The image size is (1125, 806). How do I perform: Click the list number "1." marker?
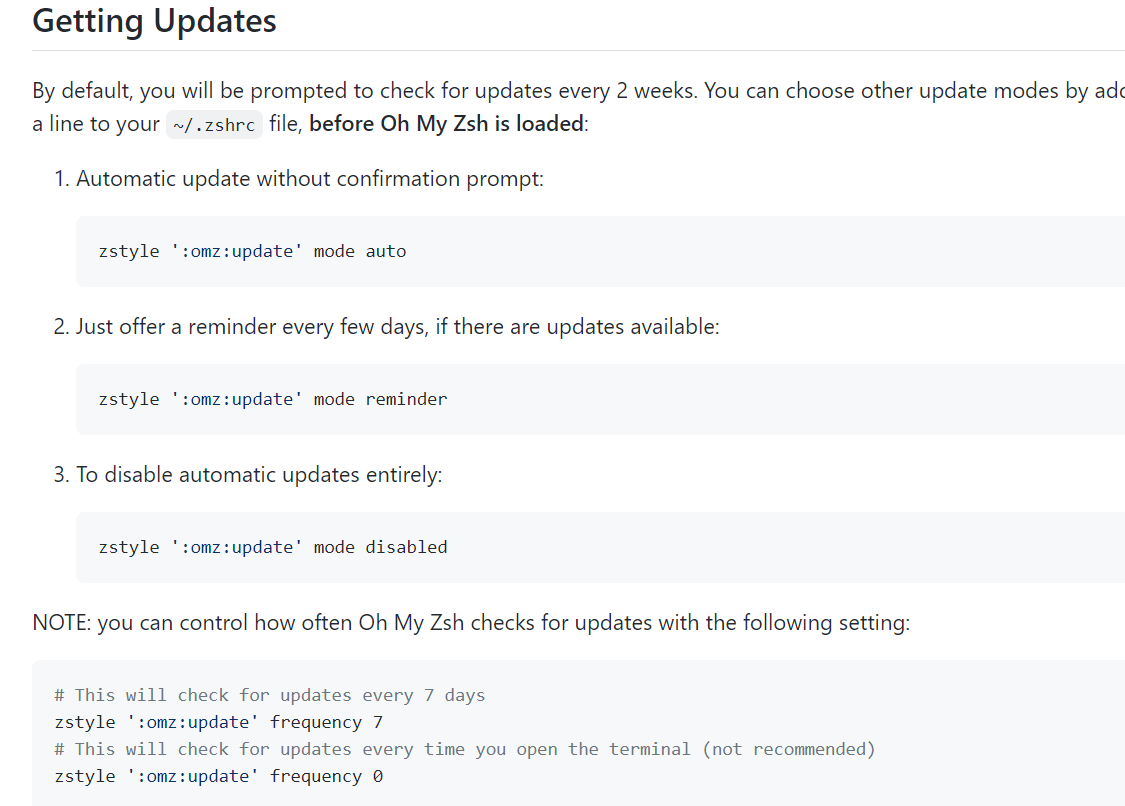coord(61,179)
